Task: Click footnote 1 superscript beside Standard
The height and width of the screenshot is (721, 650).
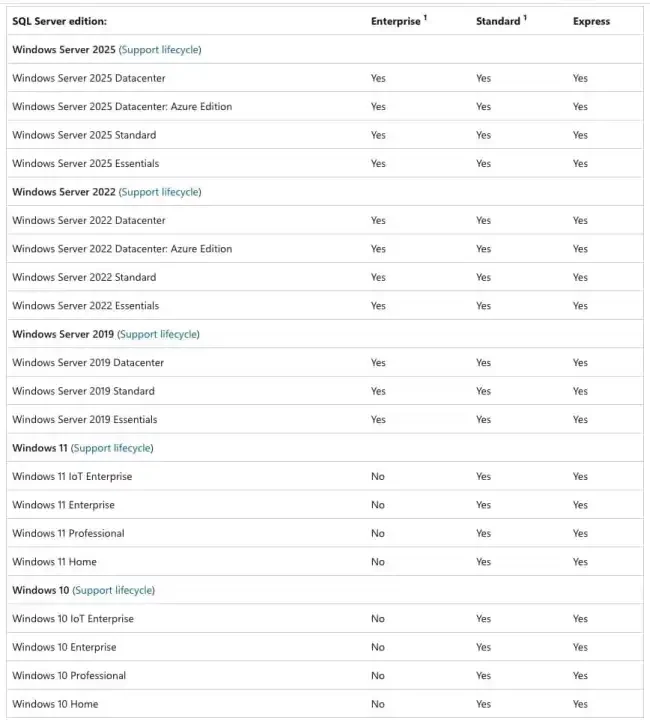Action: point(525,18)
